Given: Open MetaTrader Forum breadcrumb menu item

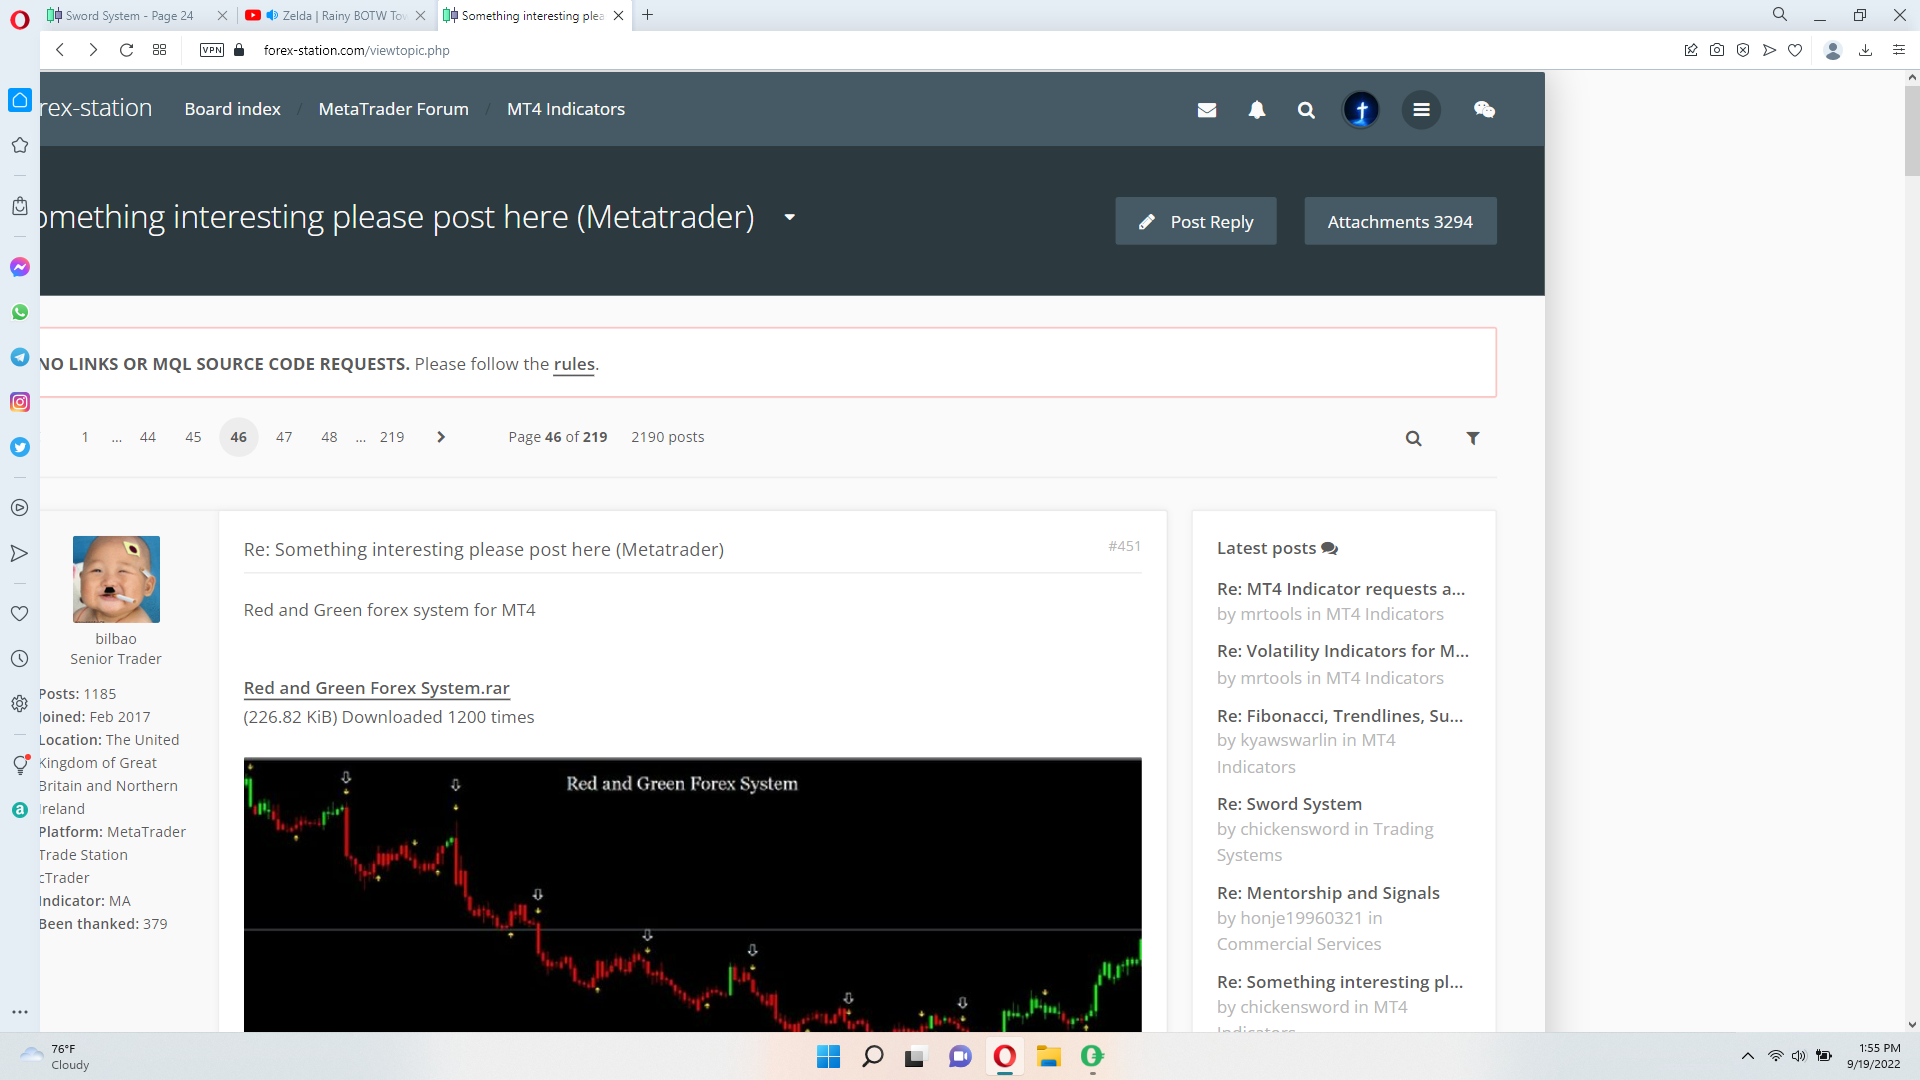Looking at the screenshot, I should point(393,109).
